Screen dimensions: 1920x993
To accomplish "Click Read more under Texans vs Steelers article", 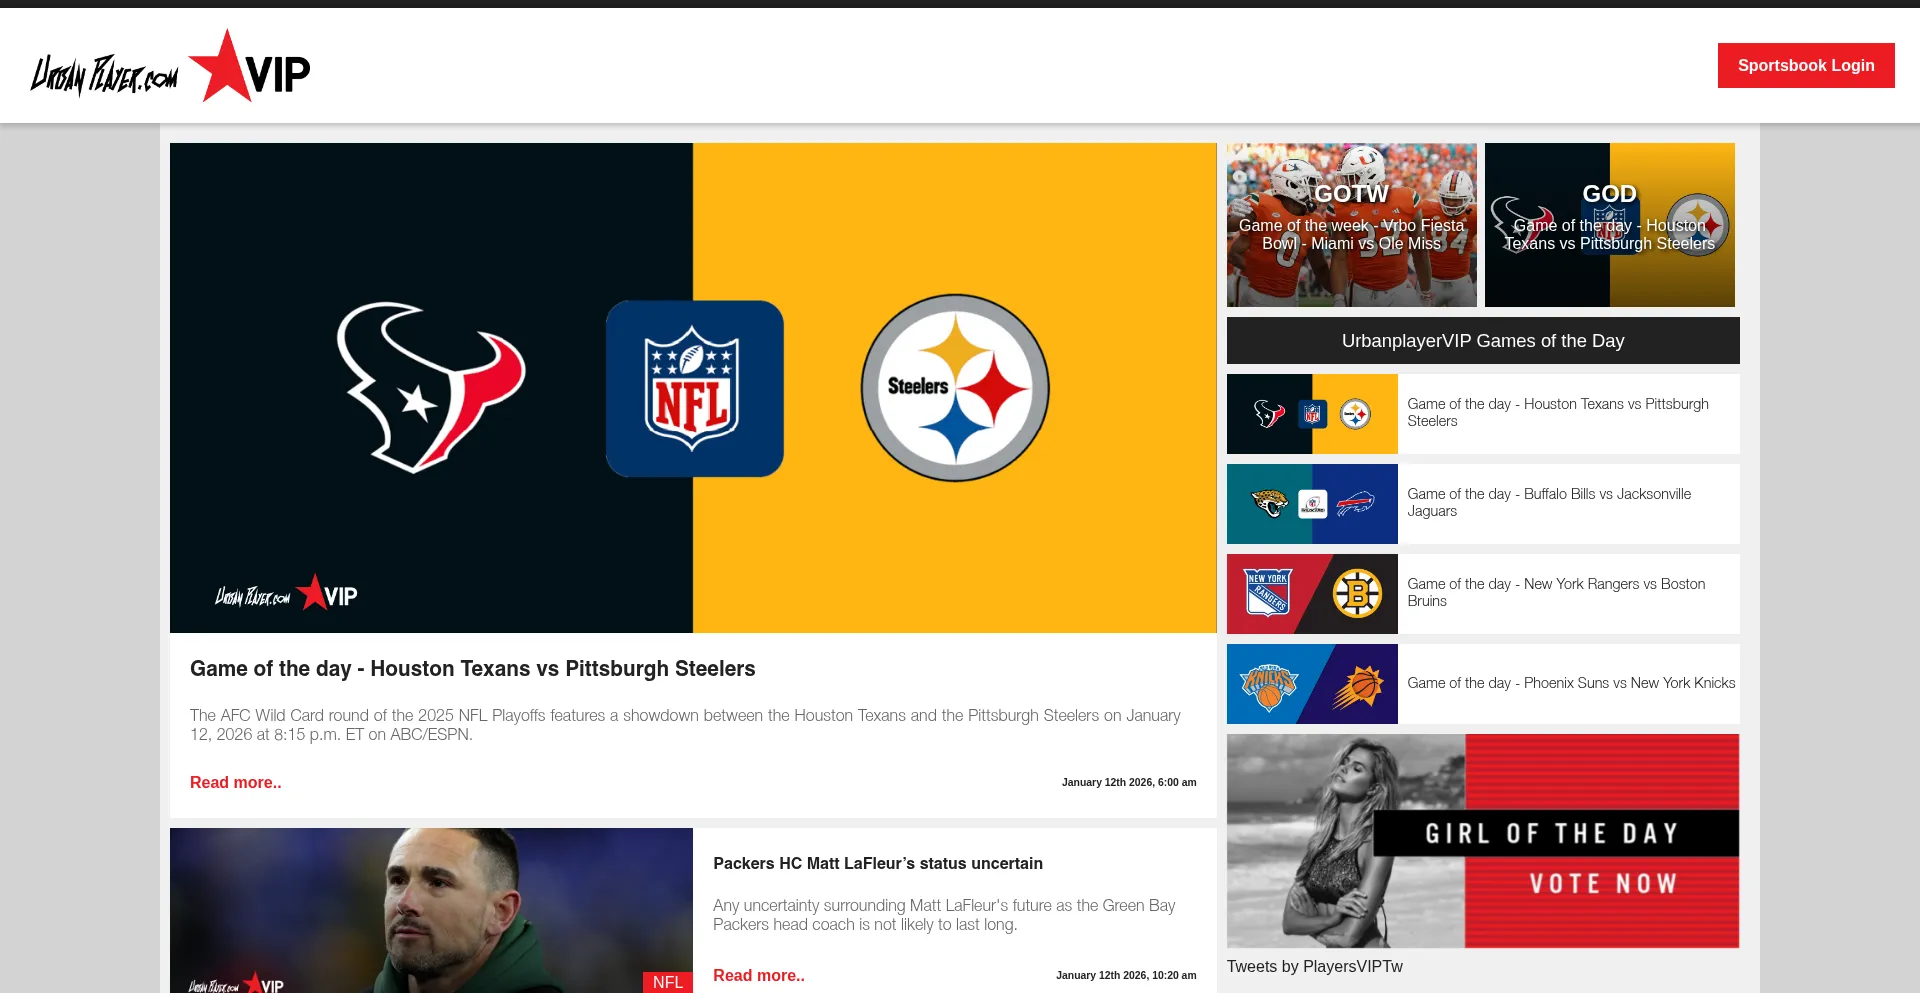I will 235,783.
